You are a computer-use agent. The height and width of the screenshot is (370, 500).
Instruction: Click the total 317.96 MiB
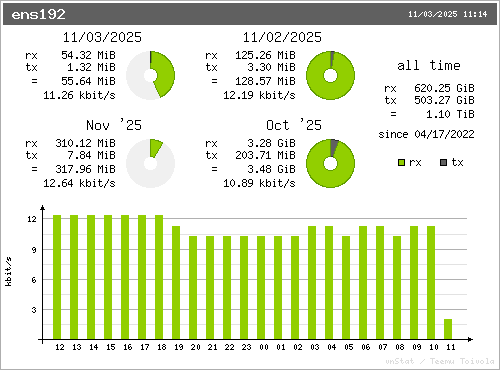85,169
